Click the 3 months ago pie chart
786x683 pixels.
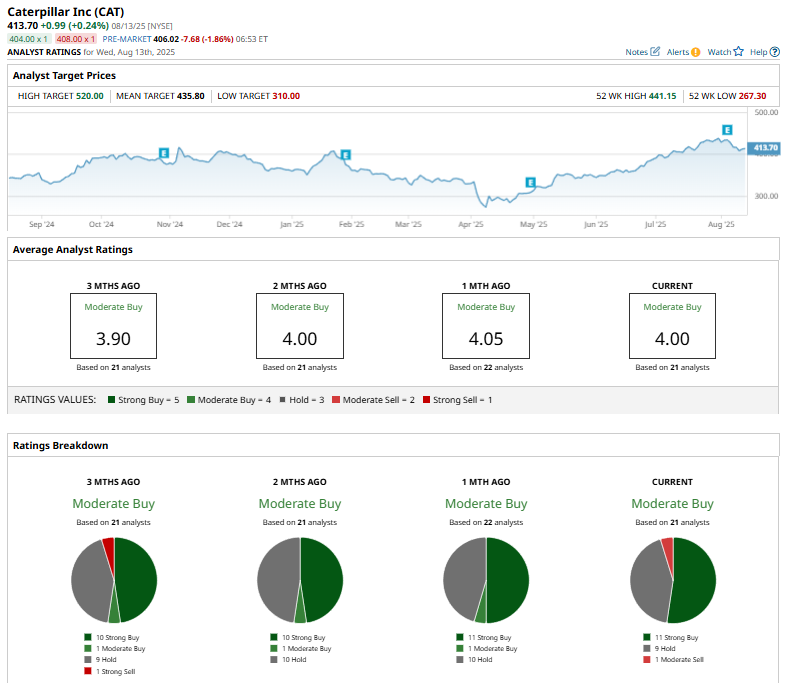[x=114, y=580]
